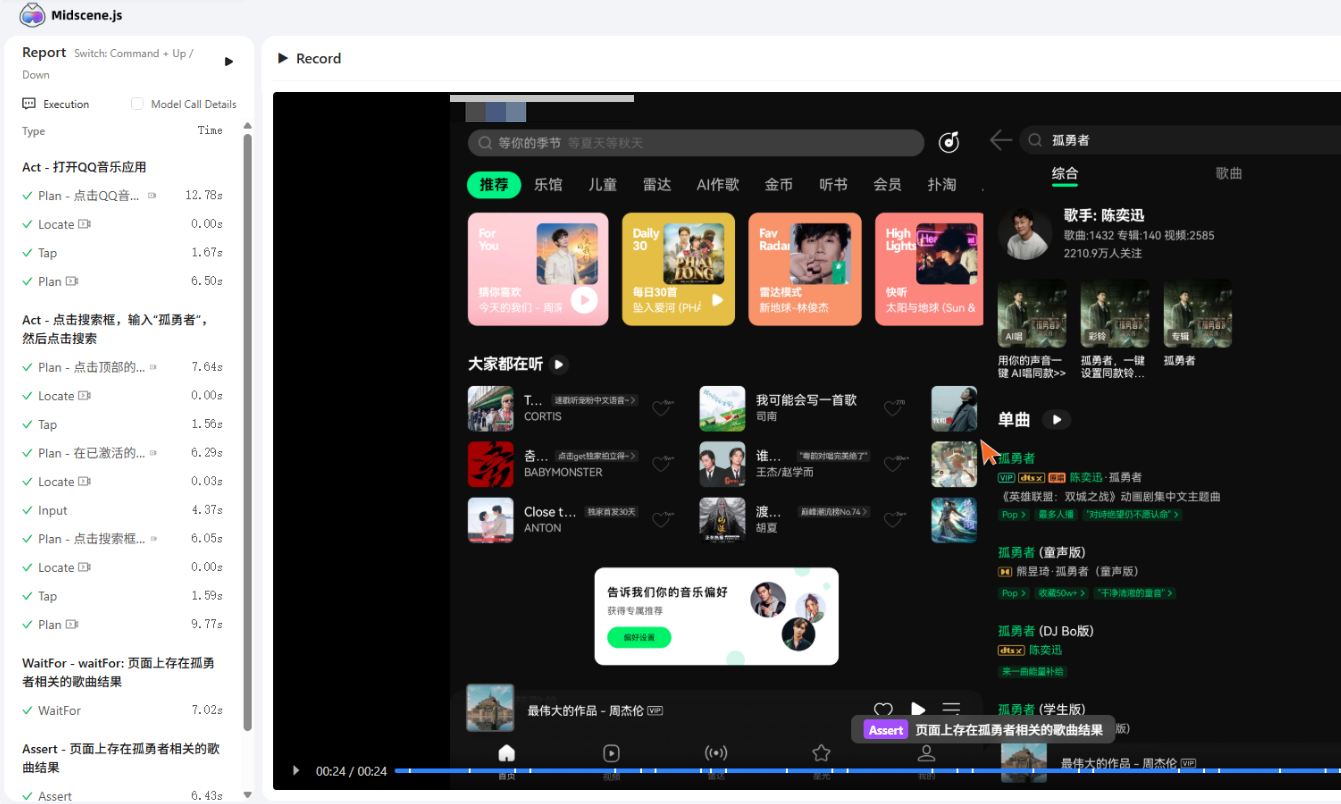Image resolution: width=1341 pixels, height=804 pixels.
Task: Click the 等你的季节 search field
Action: (696, 143)
